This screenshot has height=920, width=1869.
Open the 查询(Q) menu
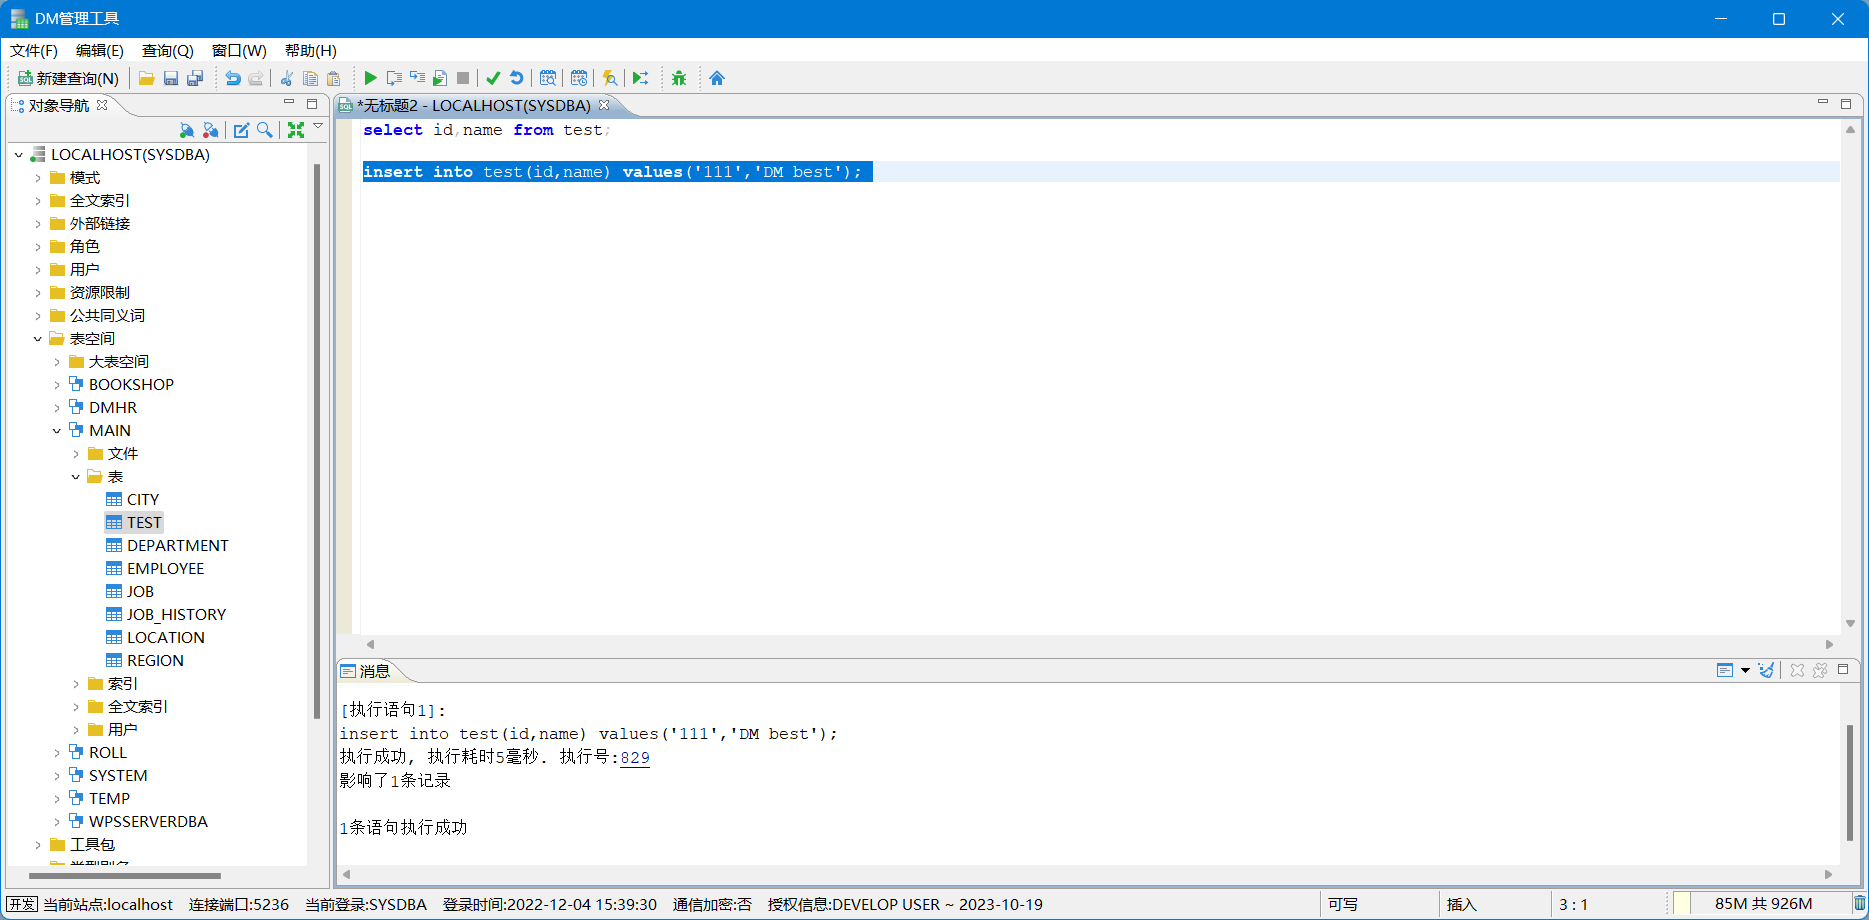[168, 50]
